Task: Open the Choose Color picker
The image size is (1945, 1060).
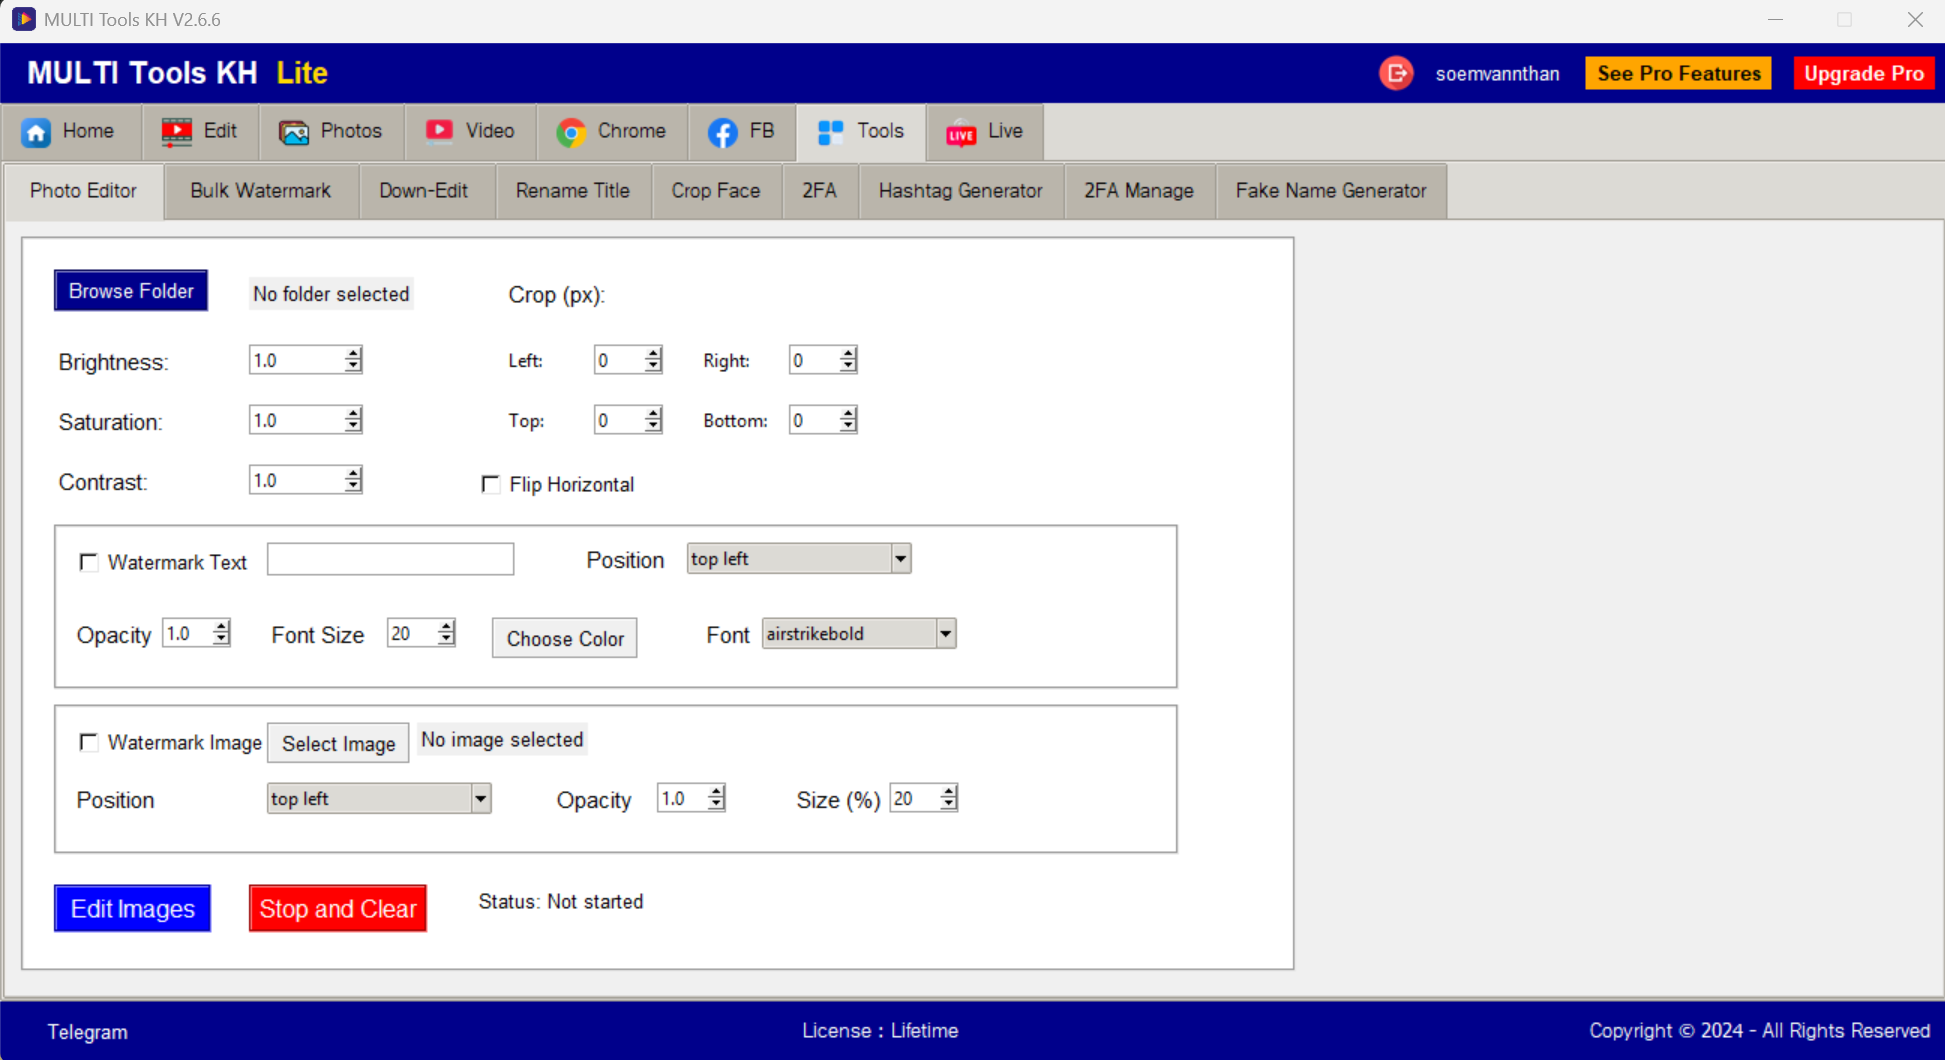Action: coord(565,639)
